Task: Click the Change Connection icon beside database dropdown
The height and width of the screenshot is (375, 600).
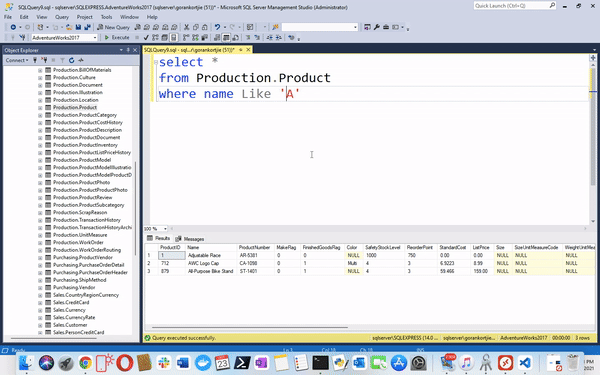Action: coord(22,38)
